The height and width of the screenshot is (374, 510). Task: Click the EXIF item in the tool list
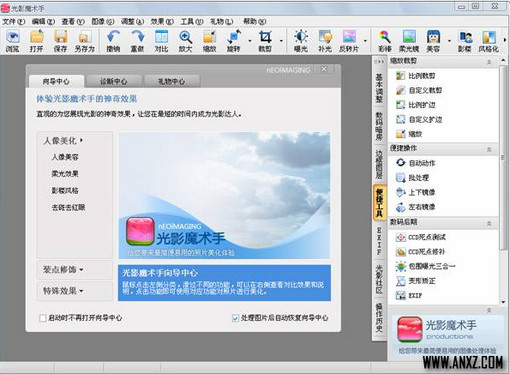coord(409,295)
